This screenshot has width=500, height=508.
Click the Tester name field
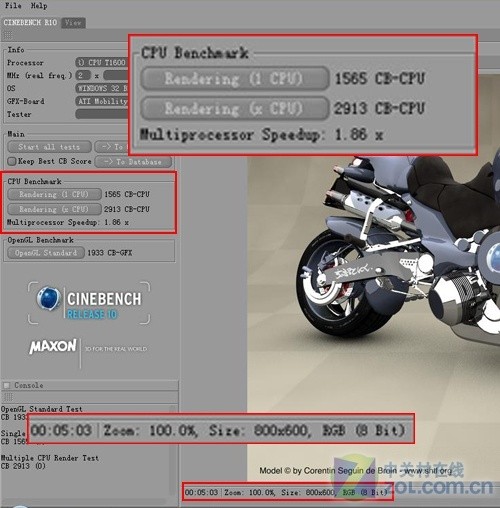click(x=102, y=114)
